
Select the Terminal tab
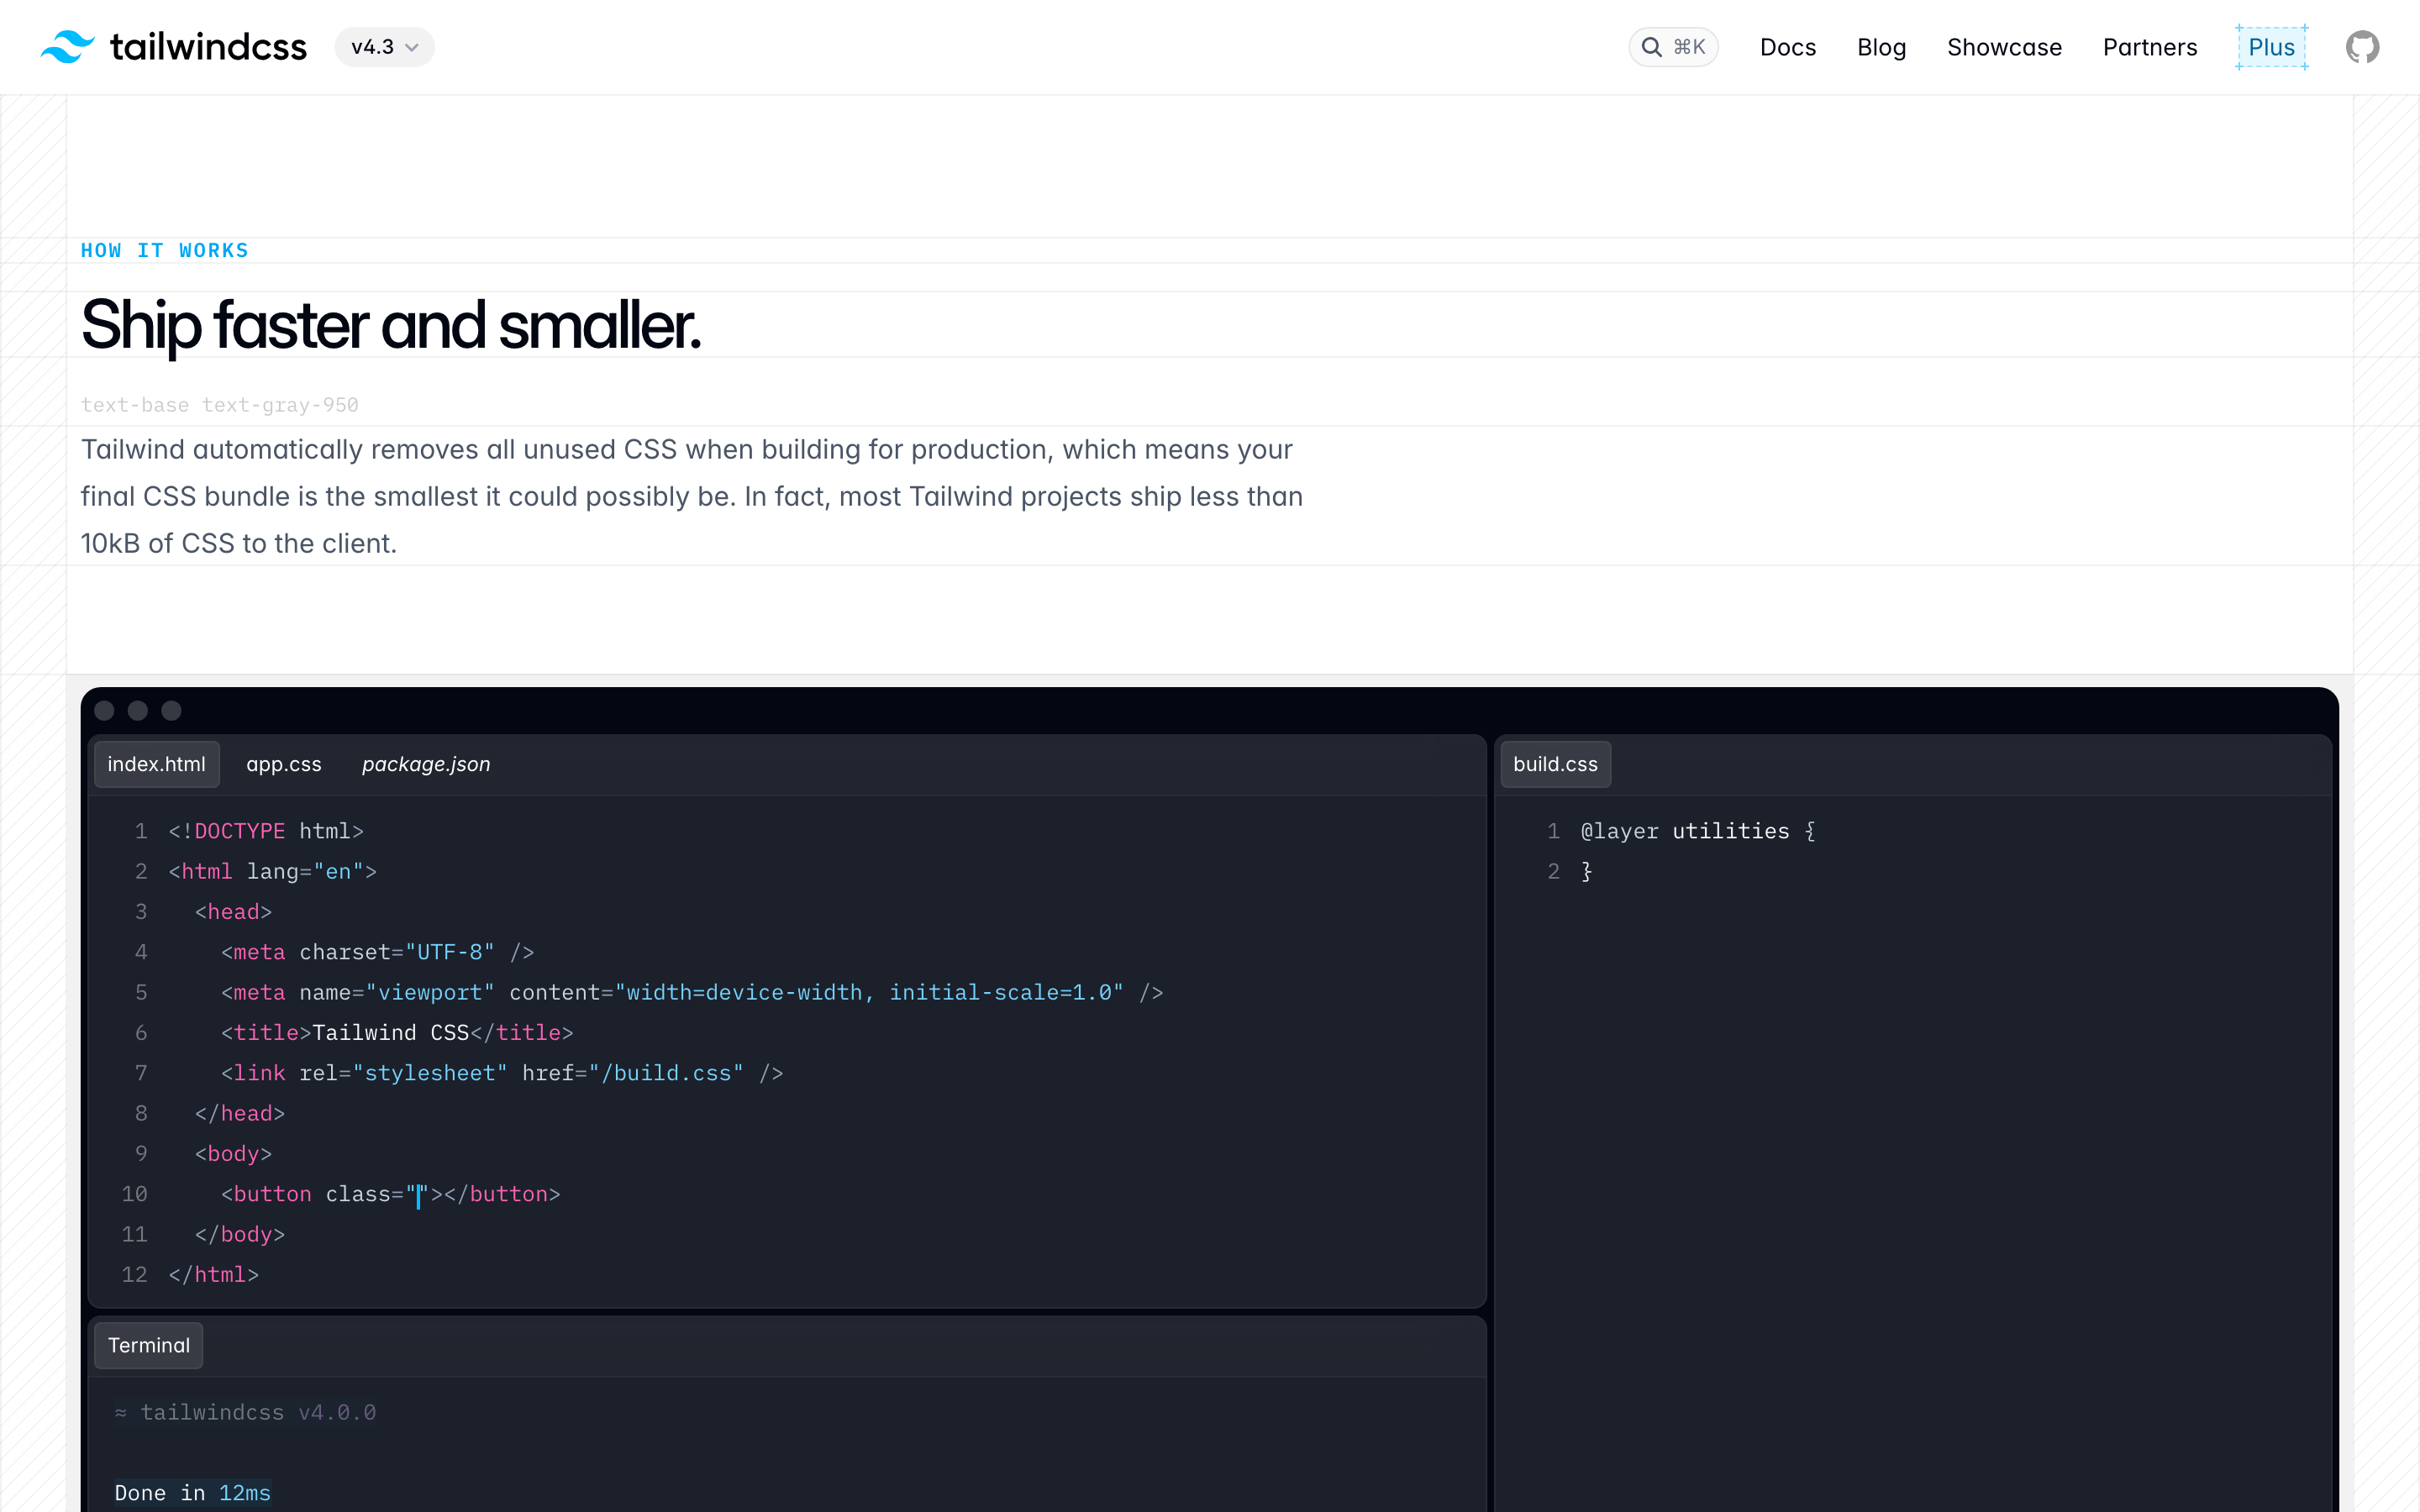click(x=149, y=1345)
